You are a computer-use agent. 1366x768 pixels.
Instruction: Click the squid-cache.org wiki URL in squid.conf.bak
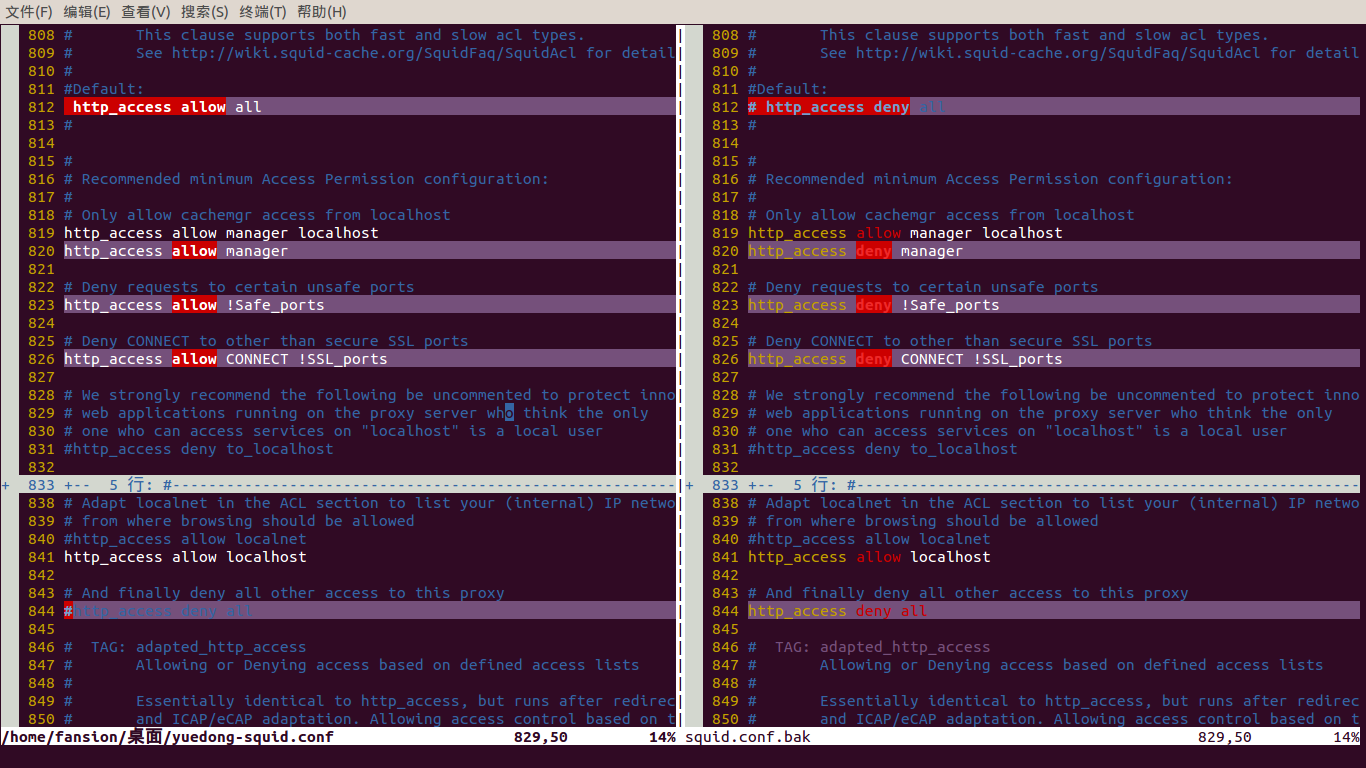1059,53
